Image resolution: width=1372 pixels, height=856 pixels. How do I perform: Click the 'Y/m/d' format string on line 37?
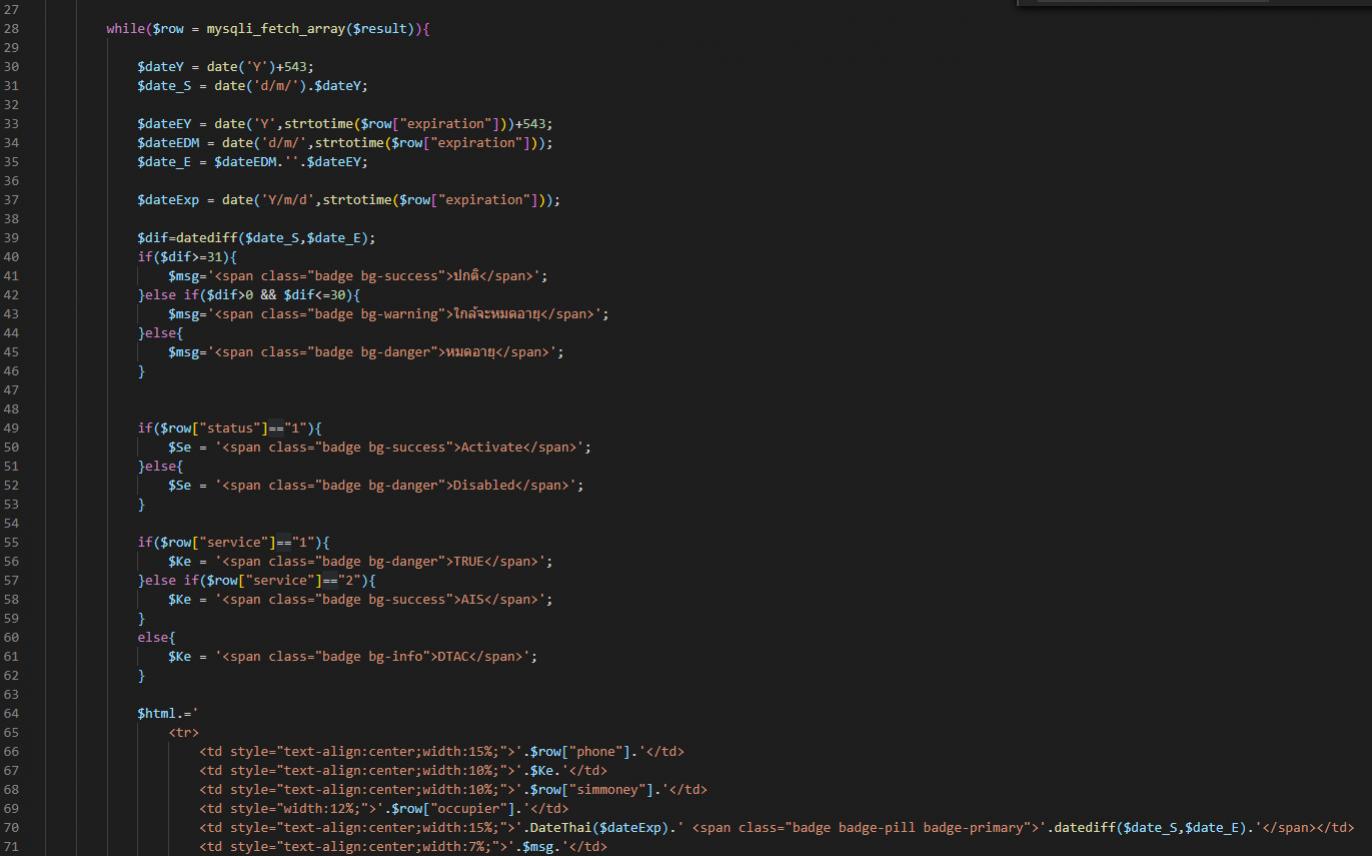[x=287, y=200]
